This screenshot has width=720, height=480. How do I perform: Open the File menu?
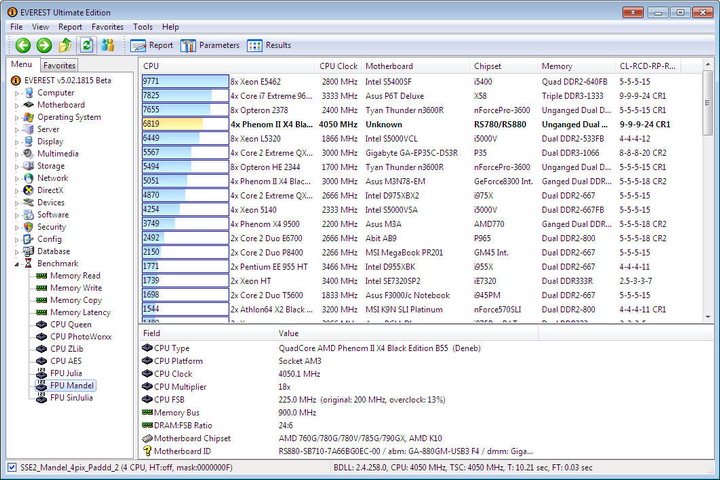tap(17, 27)
